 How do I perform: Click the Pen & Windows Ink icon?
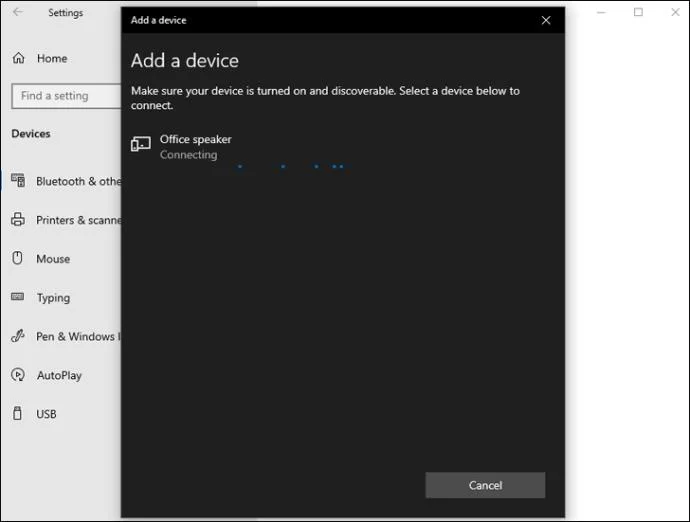(x=18, y=336)
